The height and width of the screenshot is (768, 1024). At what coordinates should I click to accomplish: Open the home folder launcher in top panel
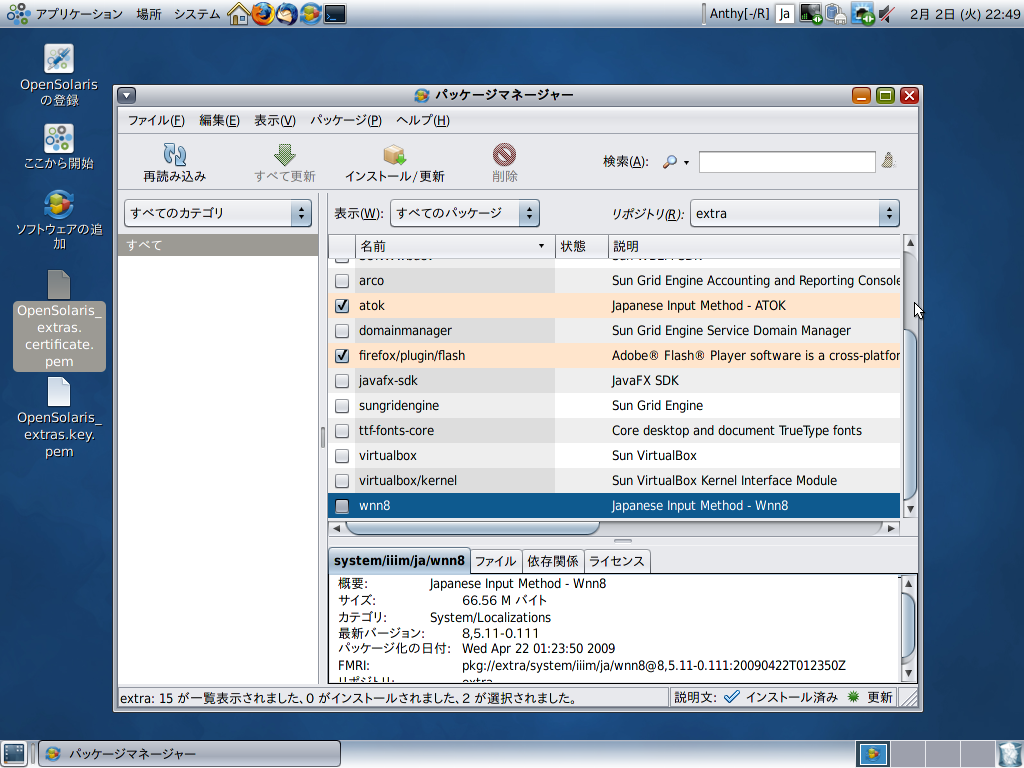238,14
